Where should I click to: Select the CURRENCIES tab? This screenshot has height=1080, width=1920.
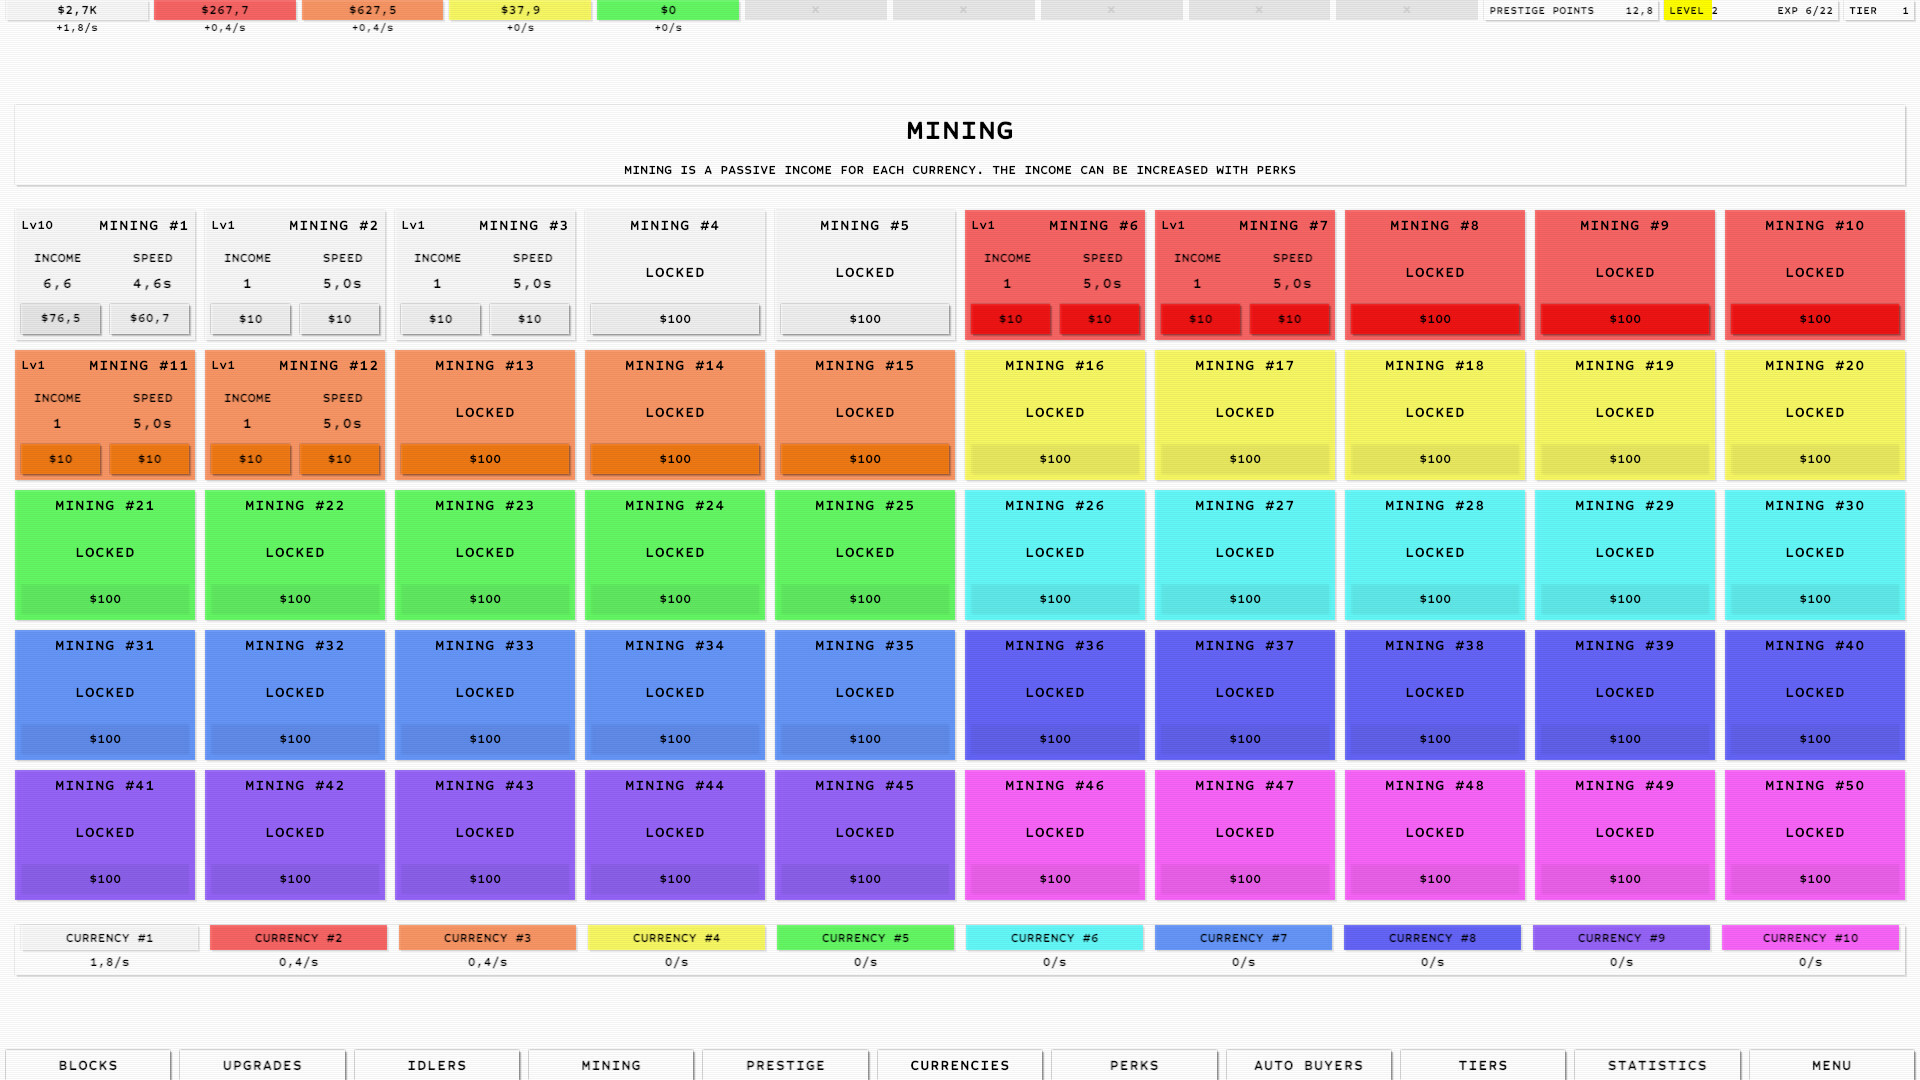(x=959, y=1065)
